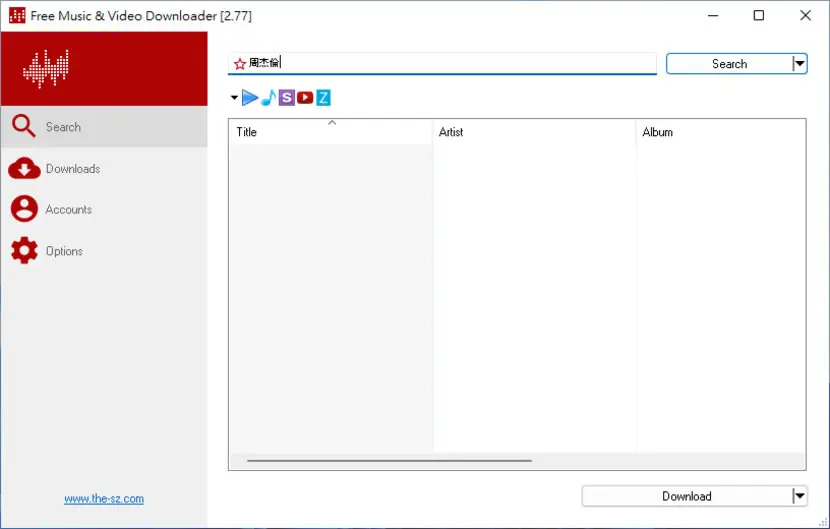
Task: Select the YouTube source icon
Action: (x=305, y=97)
